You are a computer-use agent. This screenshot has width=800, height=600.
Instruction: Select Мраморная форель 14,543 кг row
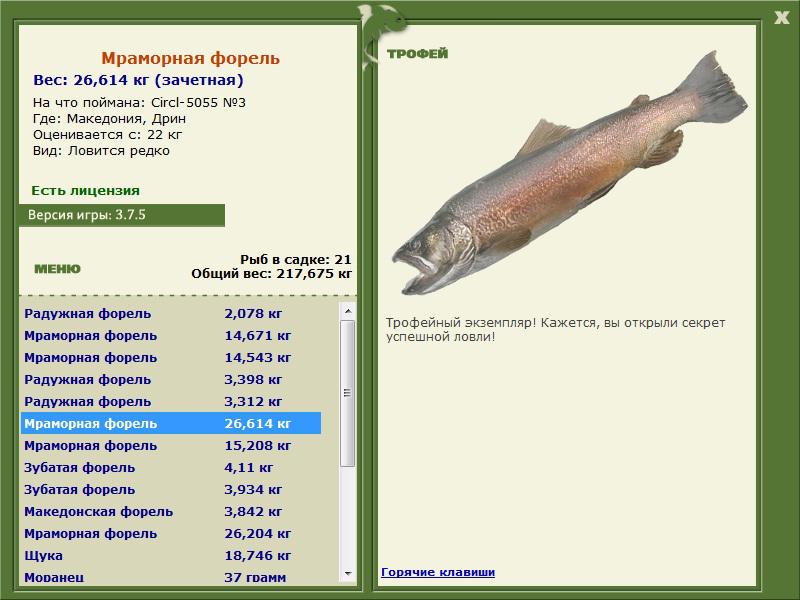point(170,358)
